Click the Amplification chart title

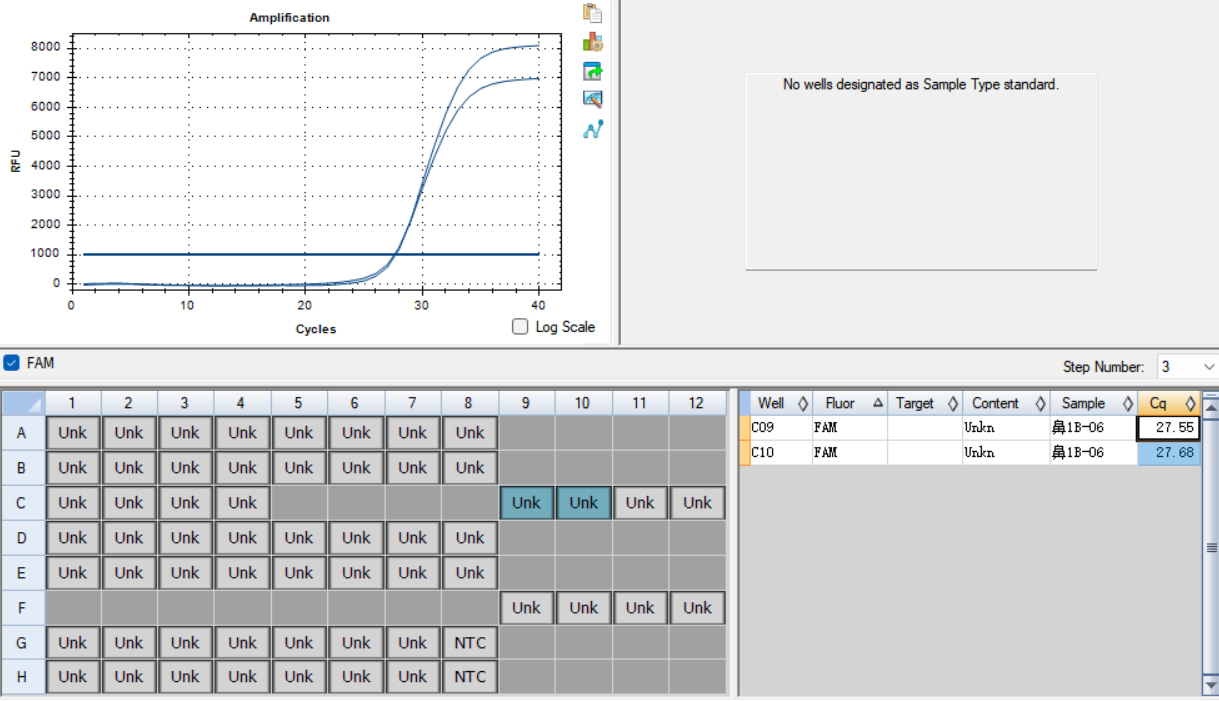pos(289,17)
